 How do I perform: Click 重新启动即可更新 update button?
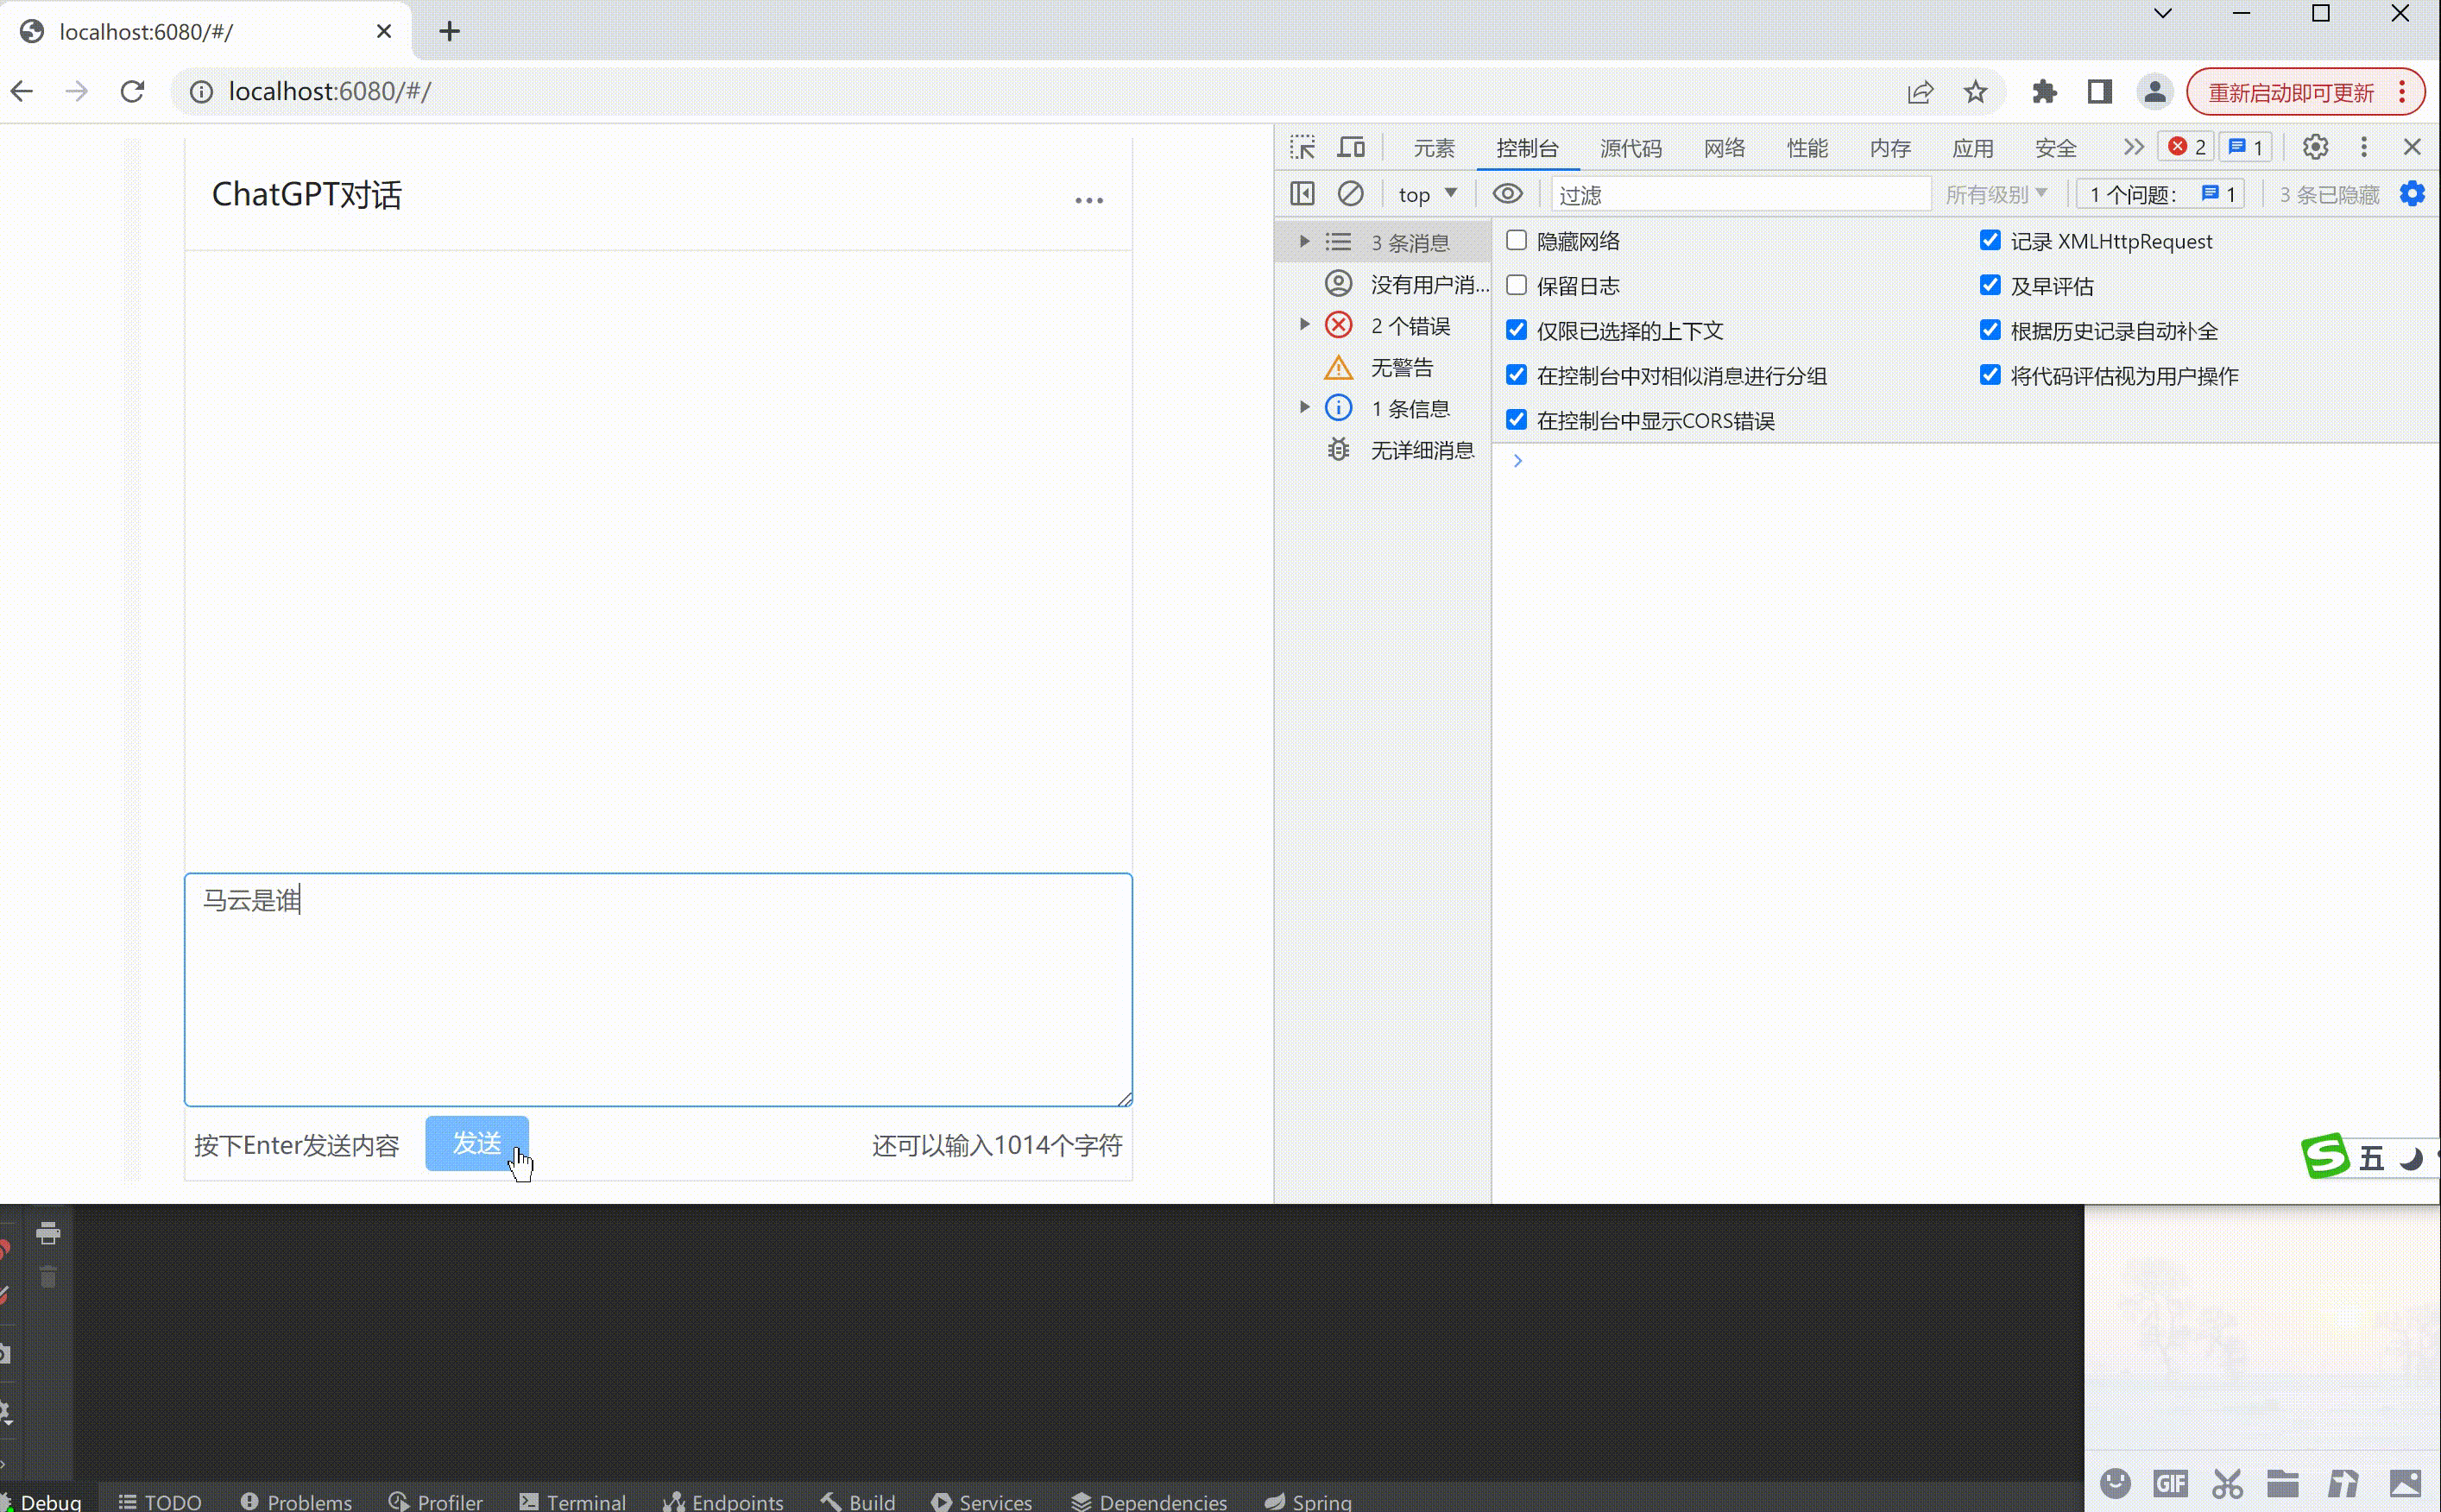click(x=2305, y=92)
